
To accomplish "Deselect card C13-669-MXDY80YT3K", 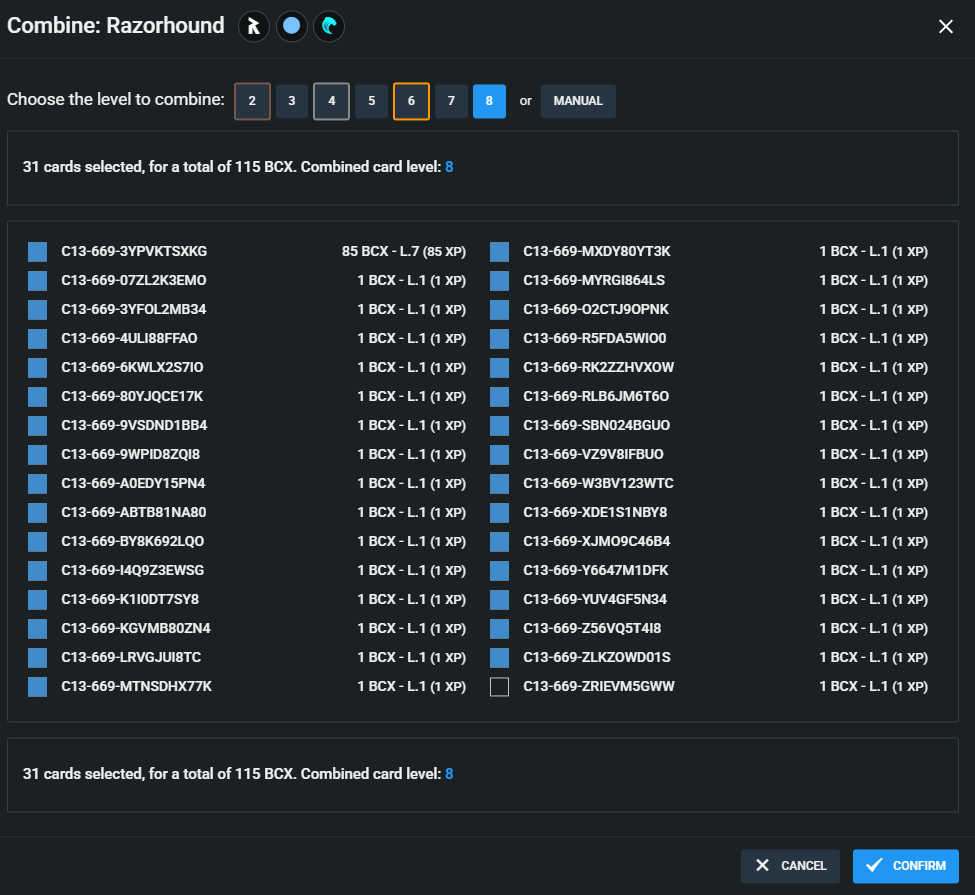I will tap(499, 252).
